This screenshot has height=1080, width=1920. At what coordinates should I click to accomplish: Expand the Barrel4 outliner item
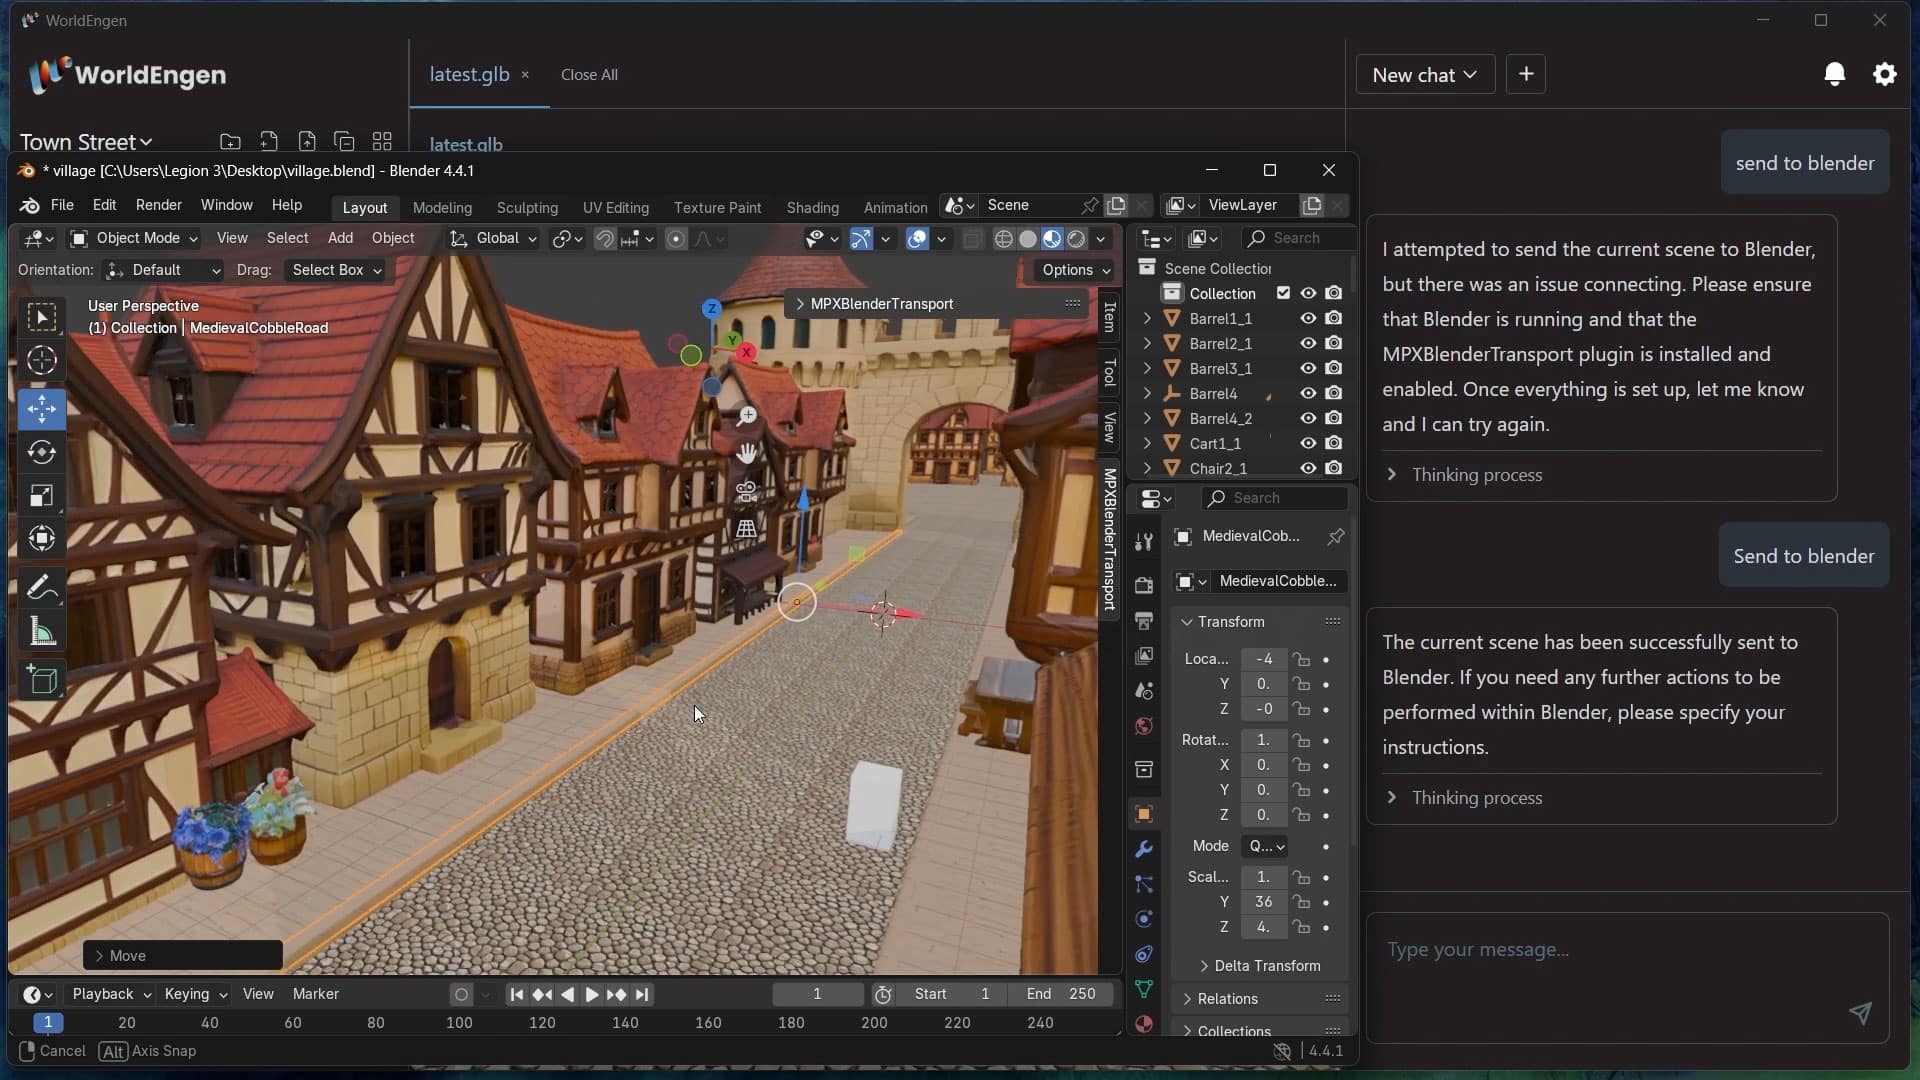(1146, 393)
